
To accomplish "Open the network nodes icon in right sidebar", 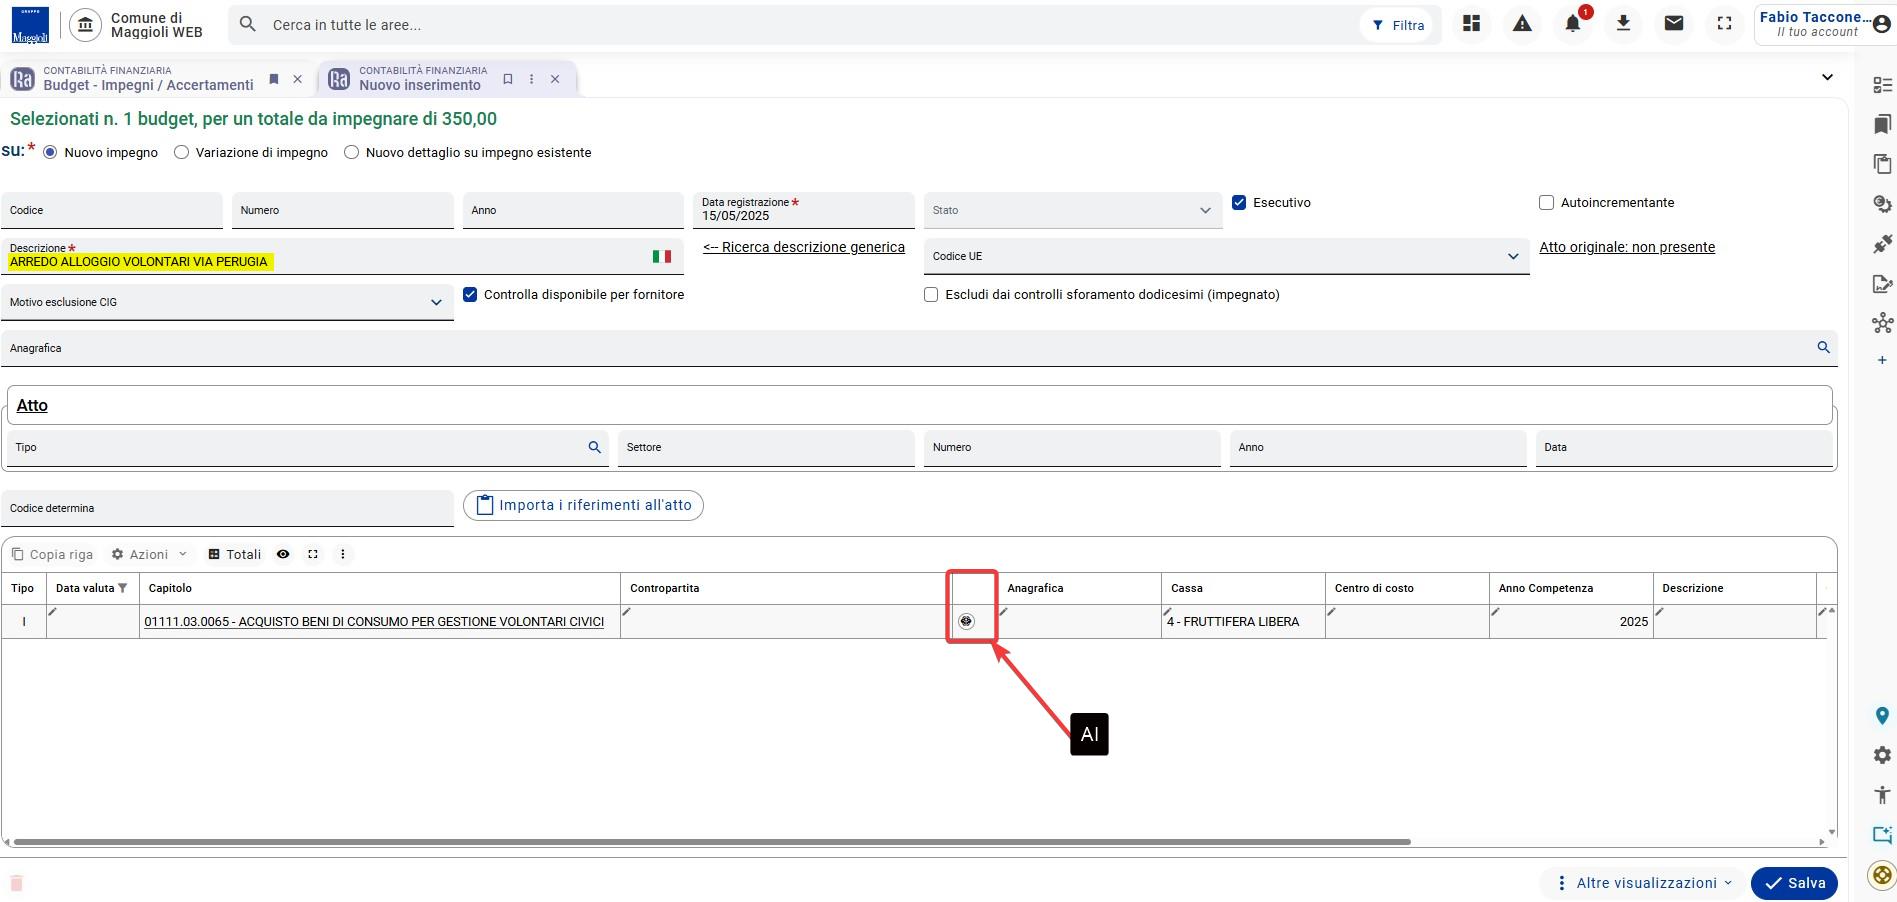I will (x=1882, y=323).
